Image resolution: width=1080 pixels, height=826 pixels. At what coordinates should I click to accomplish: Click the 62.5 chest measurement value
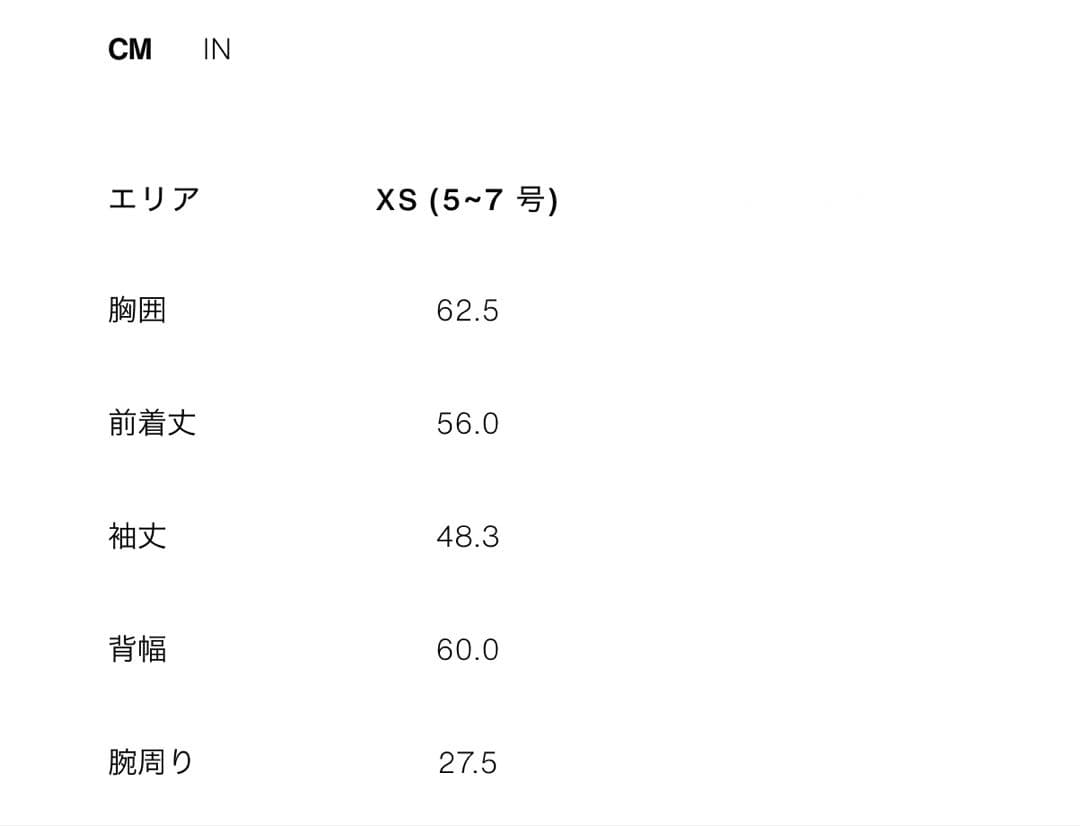tap(467, 310)
